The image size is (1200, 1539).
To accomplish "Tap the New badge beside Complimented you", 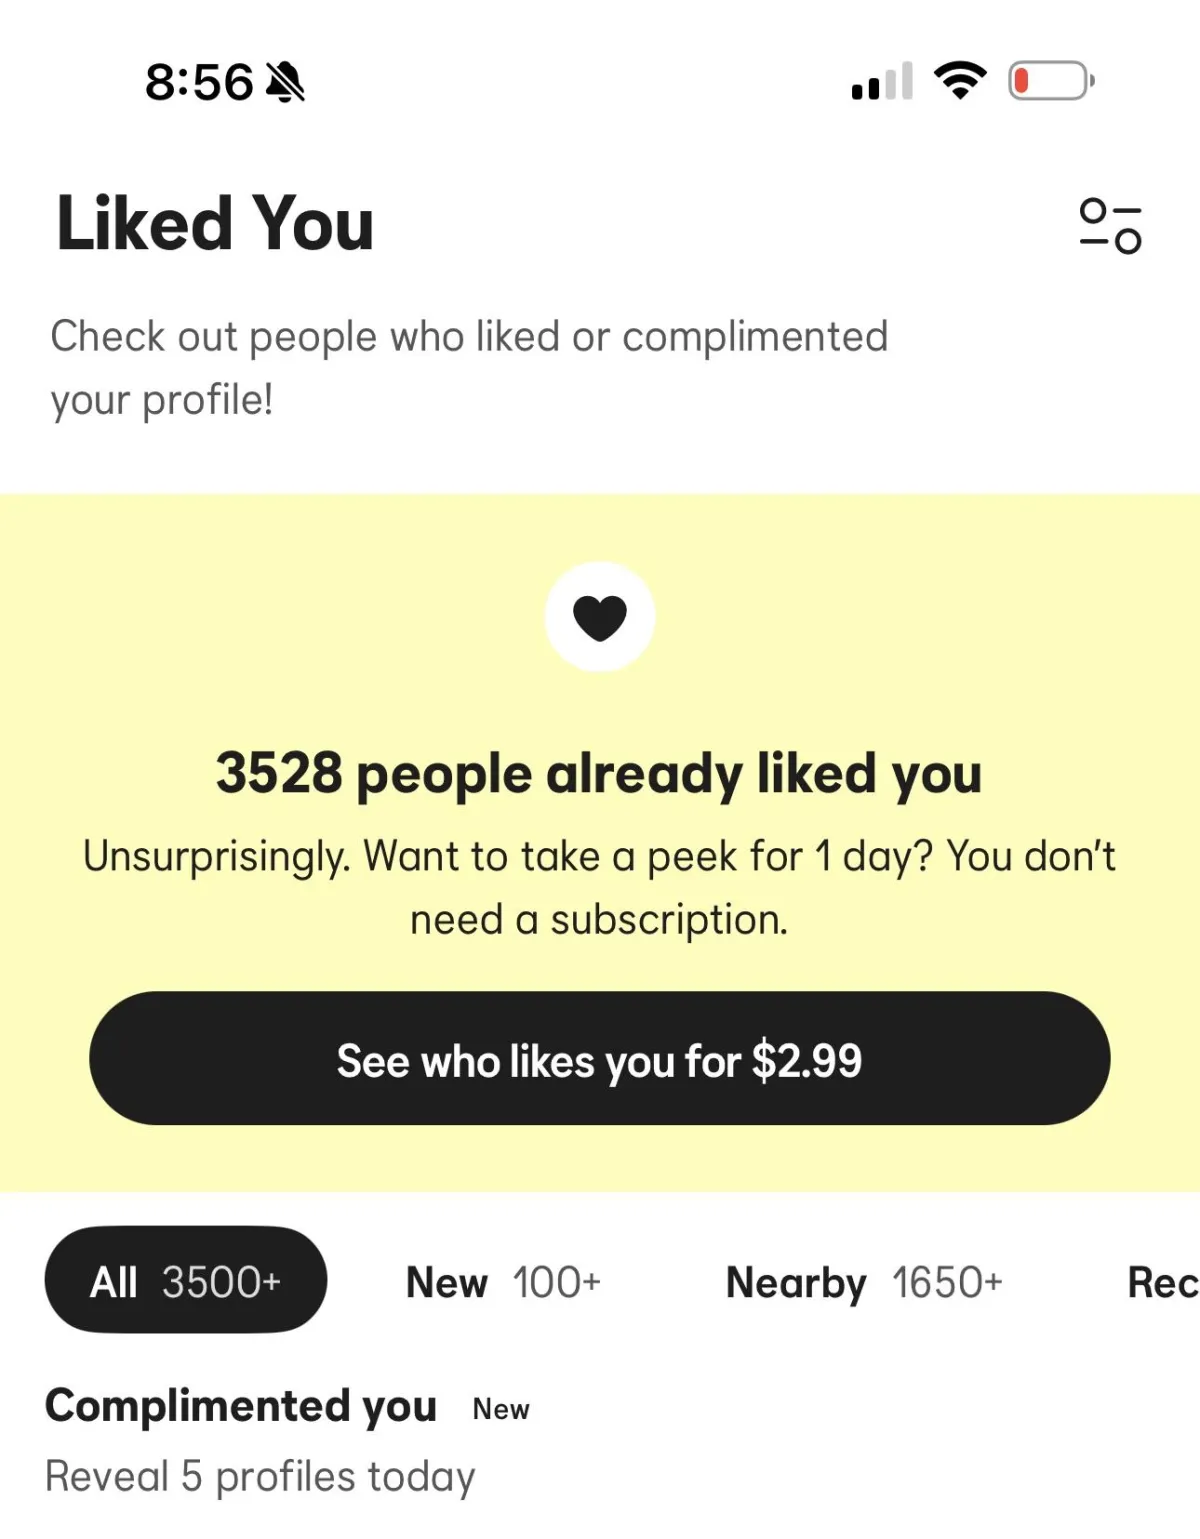I will 501,1409.
